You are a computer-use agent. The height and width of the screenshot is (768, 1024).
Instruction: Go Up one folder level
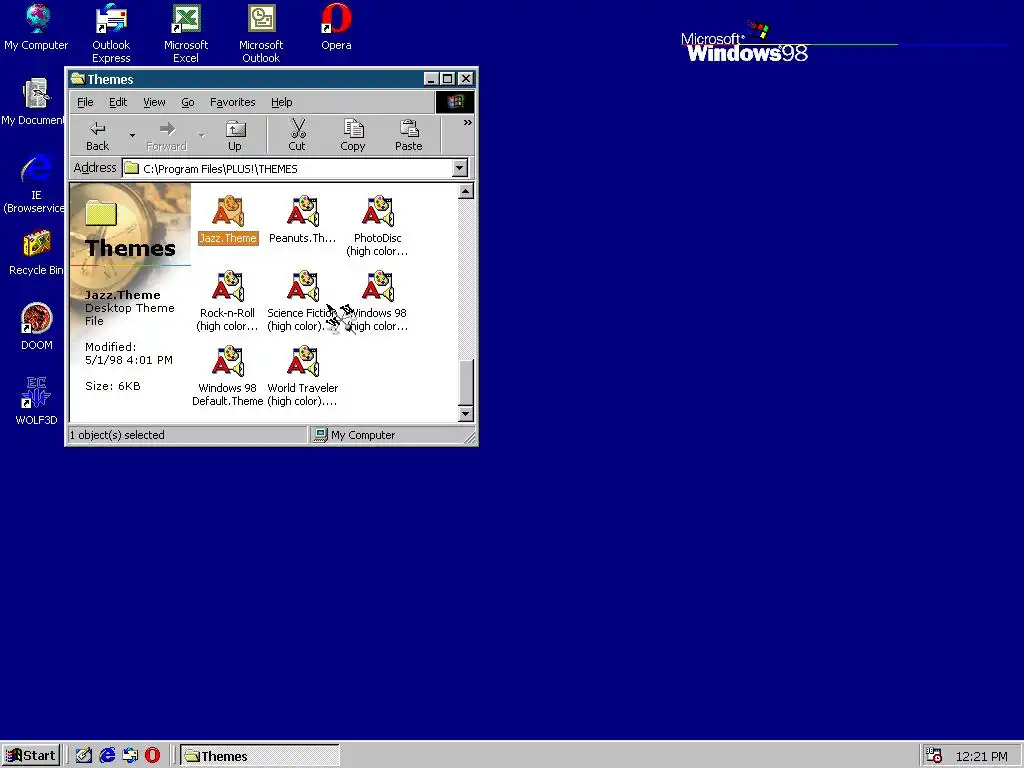pyautogui.click(x=234, y=135)
